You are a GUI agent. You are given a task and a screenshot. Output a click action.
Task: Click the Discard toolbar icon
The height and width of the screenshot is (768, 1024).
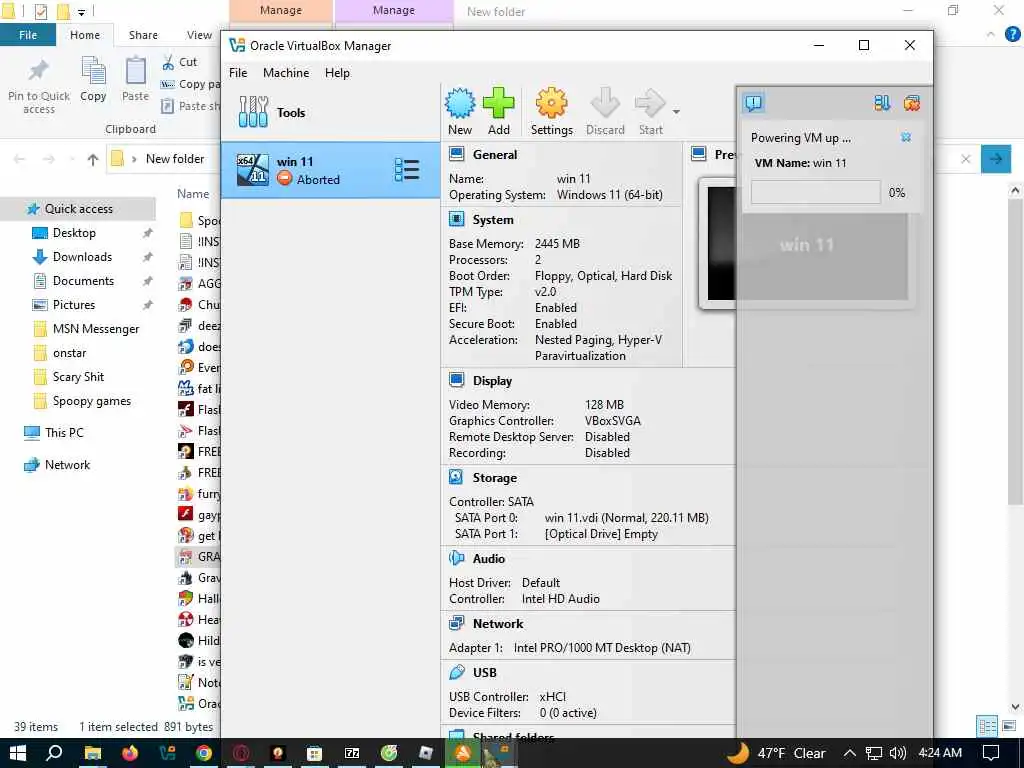[605, 103]
